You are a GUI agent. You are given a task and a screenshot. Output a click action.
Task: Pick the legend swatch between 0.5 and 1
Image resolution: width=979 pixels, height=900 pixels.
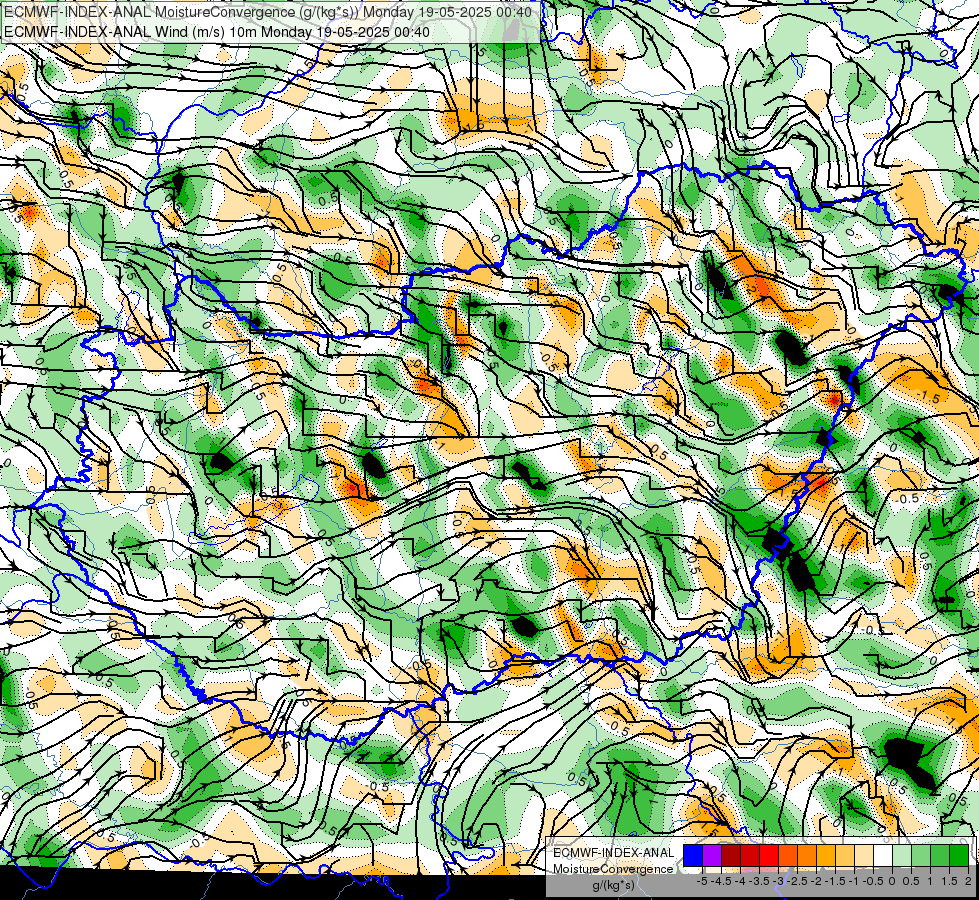click(x=921, y=856)
